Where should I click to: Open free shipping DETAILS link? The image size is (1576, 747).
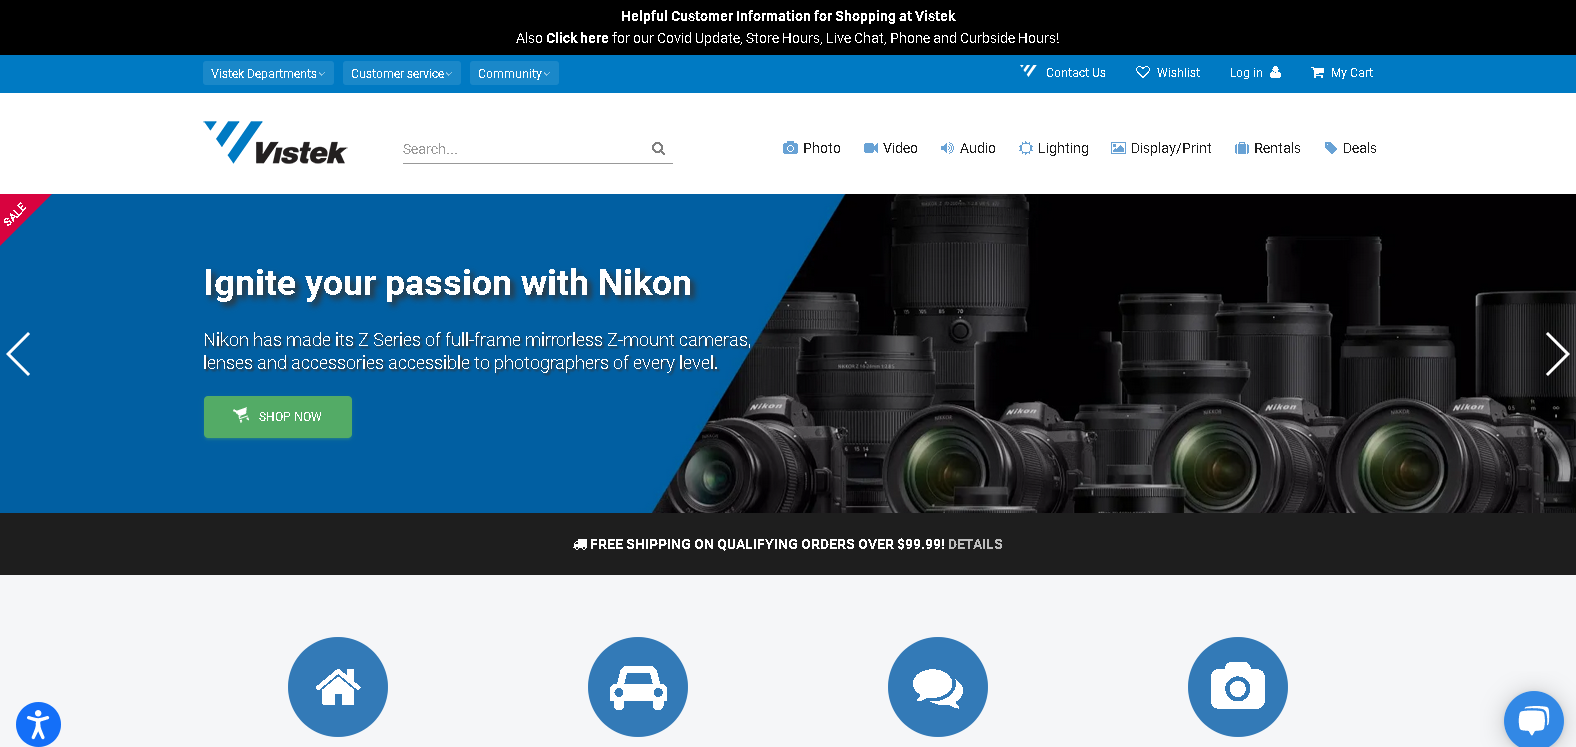tap(975, 544)
